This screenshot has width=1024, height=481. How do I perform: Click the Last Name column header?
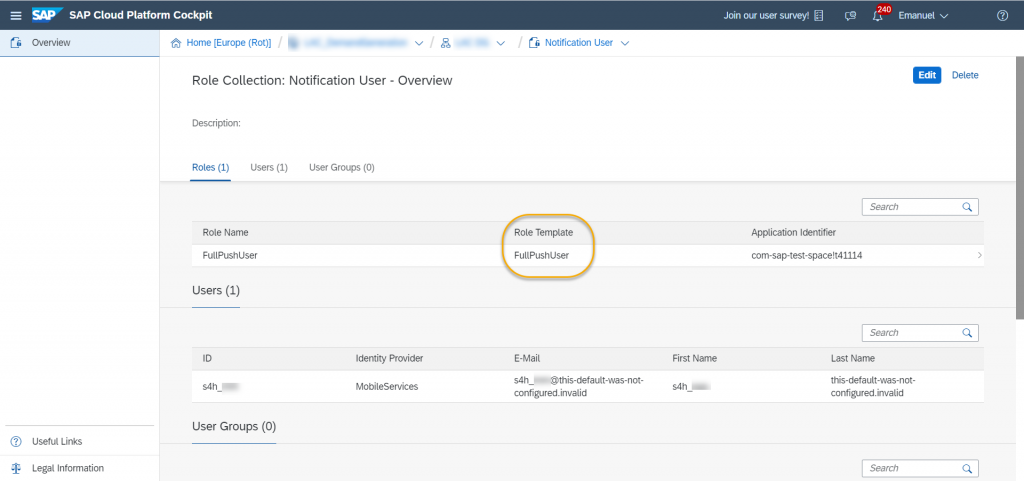coord(852,359)
